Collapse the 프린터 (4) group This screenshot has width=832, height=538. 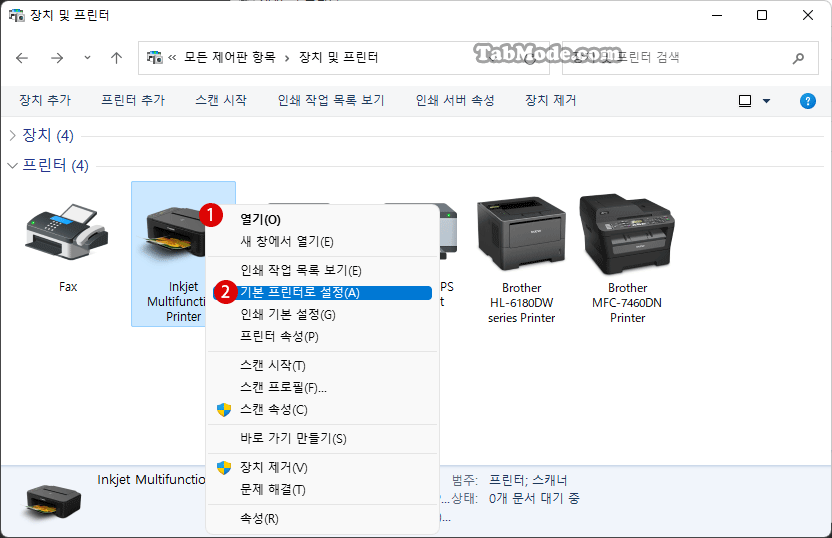pos(12,166)
